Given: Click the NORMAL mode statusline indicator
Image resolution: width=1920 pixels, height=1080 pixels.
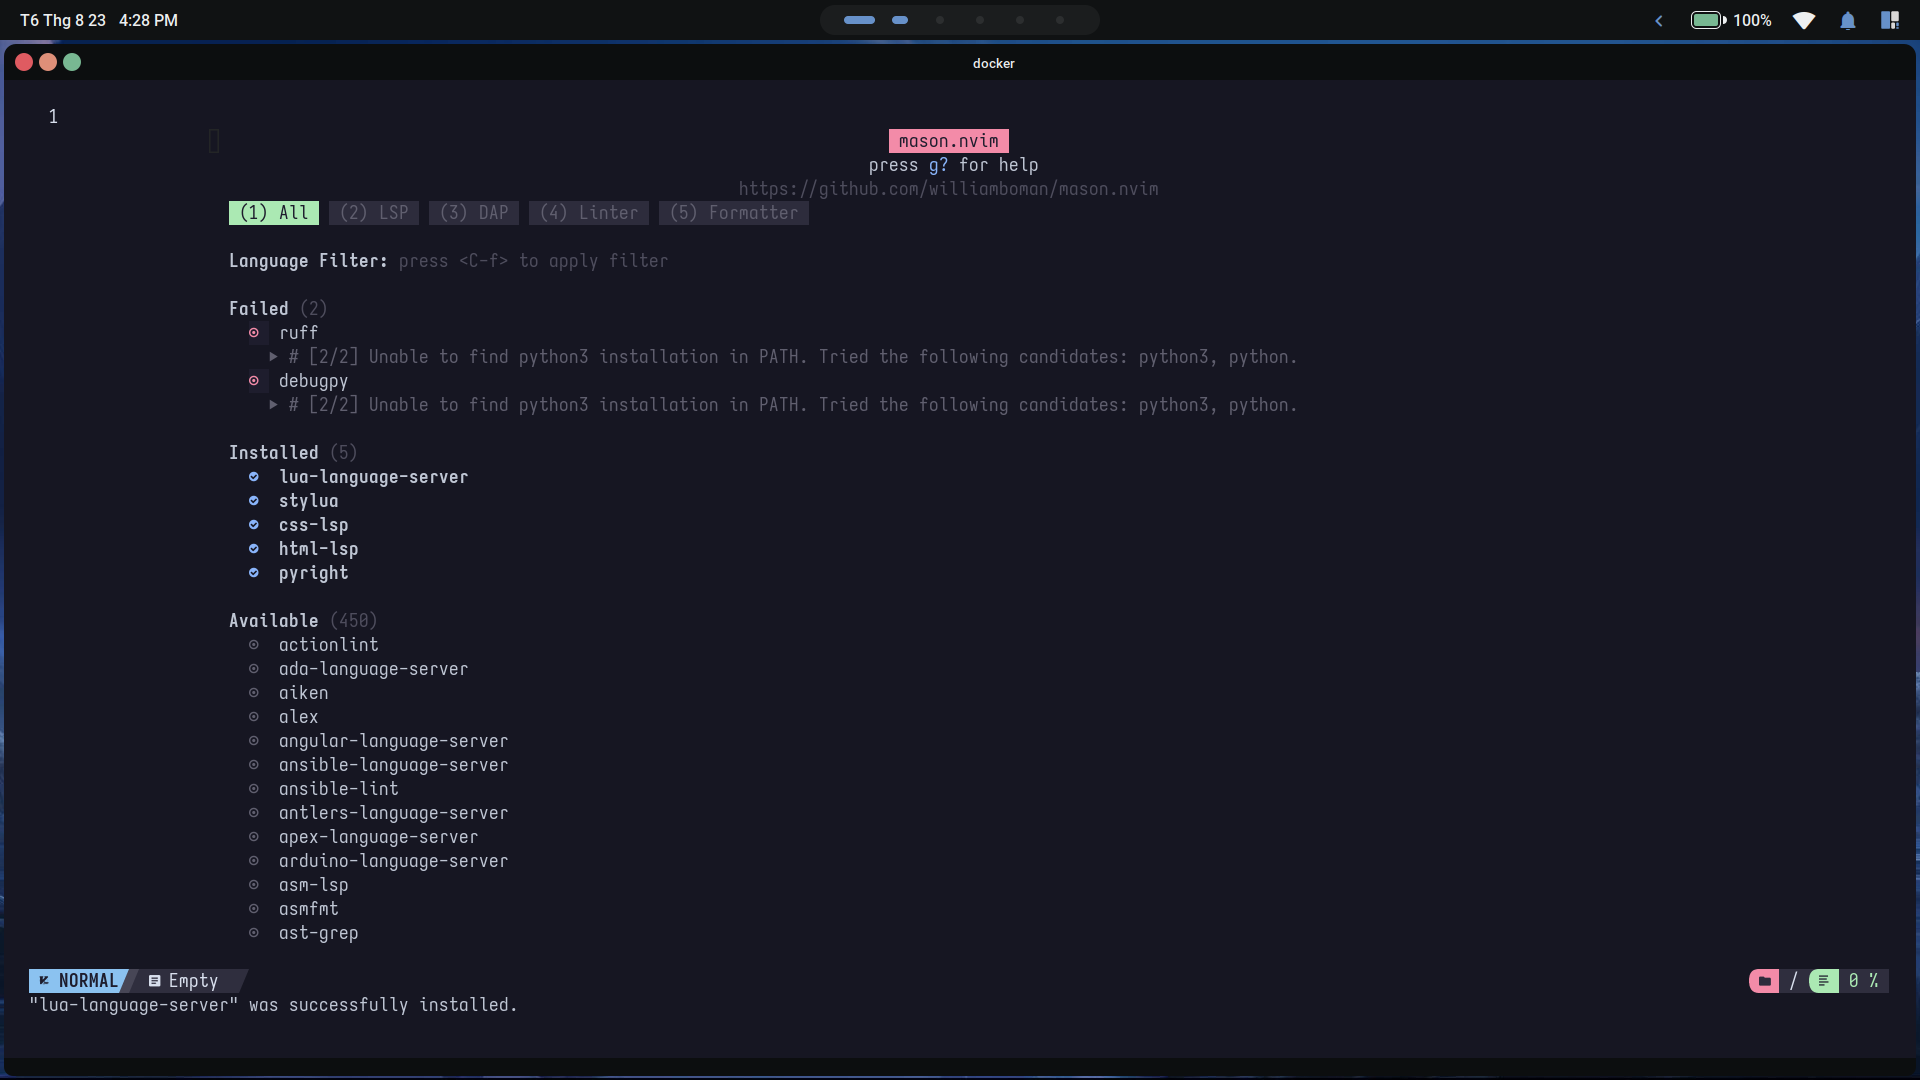Looking at the screenshot, I should [78, 981].
